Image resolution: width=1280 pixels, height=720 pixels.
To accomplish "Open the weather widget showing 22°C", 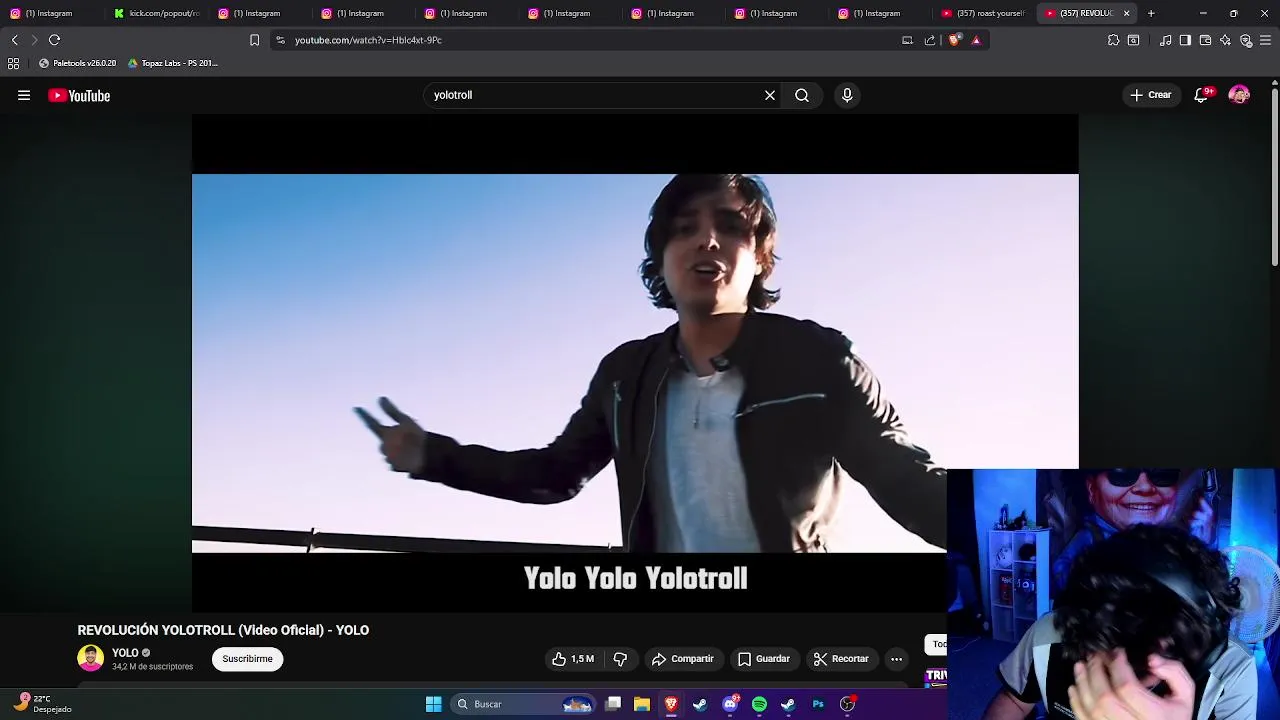I will tap(43, 704).
